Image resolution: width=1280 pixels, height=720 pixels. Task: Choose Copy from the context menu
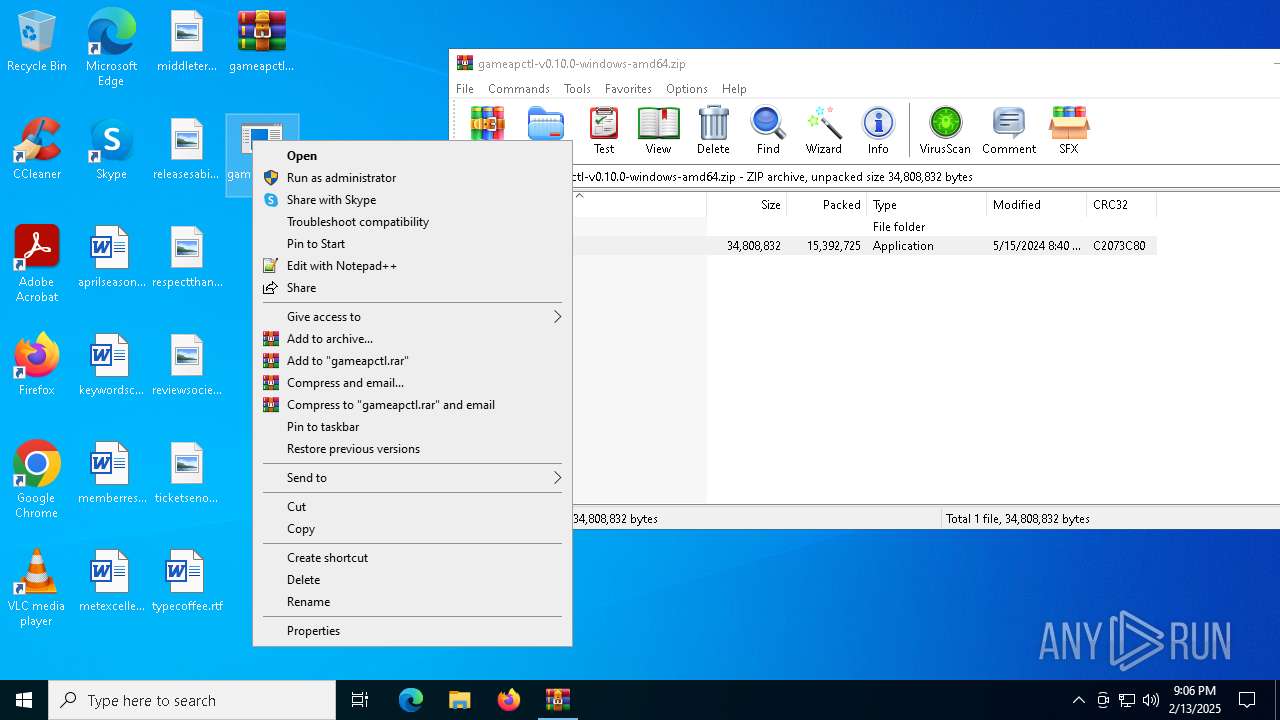click(x=413, y=529)
